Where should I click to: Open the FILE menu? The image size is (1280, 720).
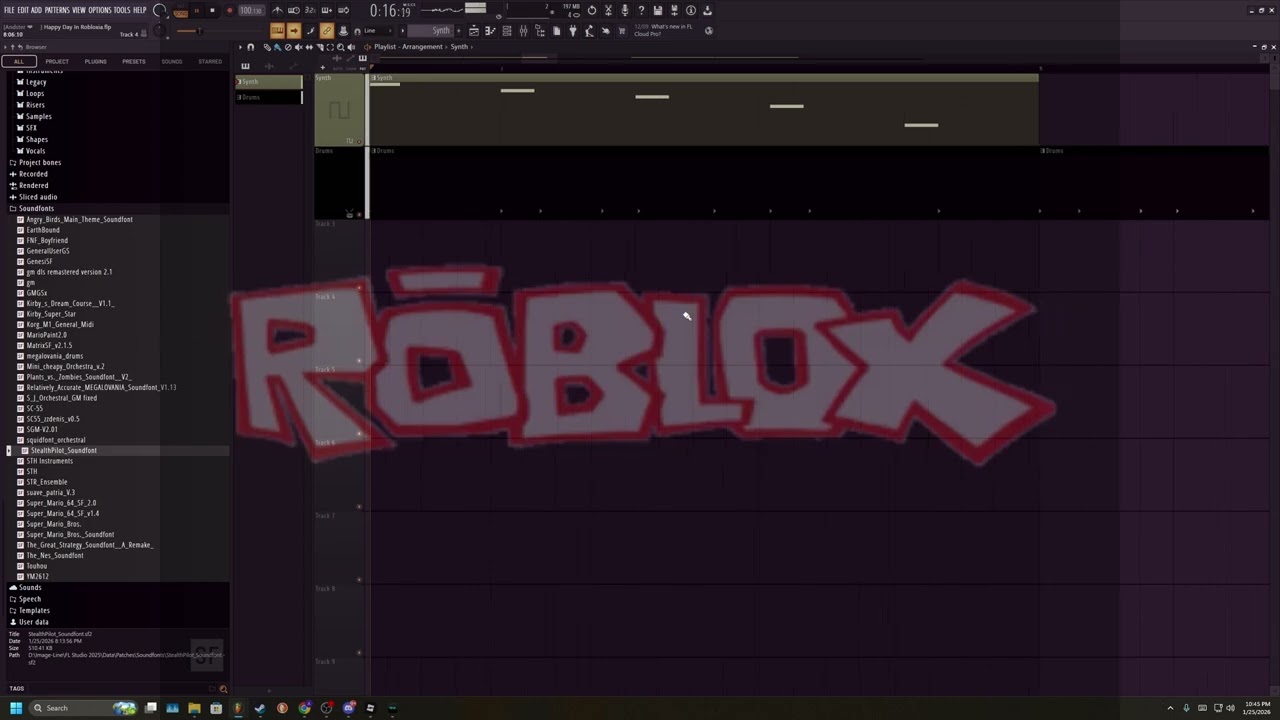[10, 10]
